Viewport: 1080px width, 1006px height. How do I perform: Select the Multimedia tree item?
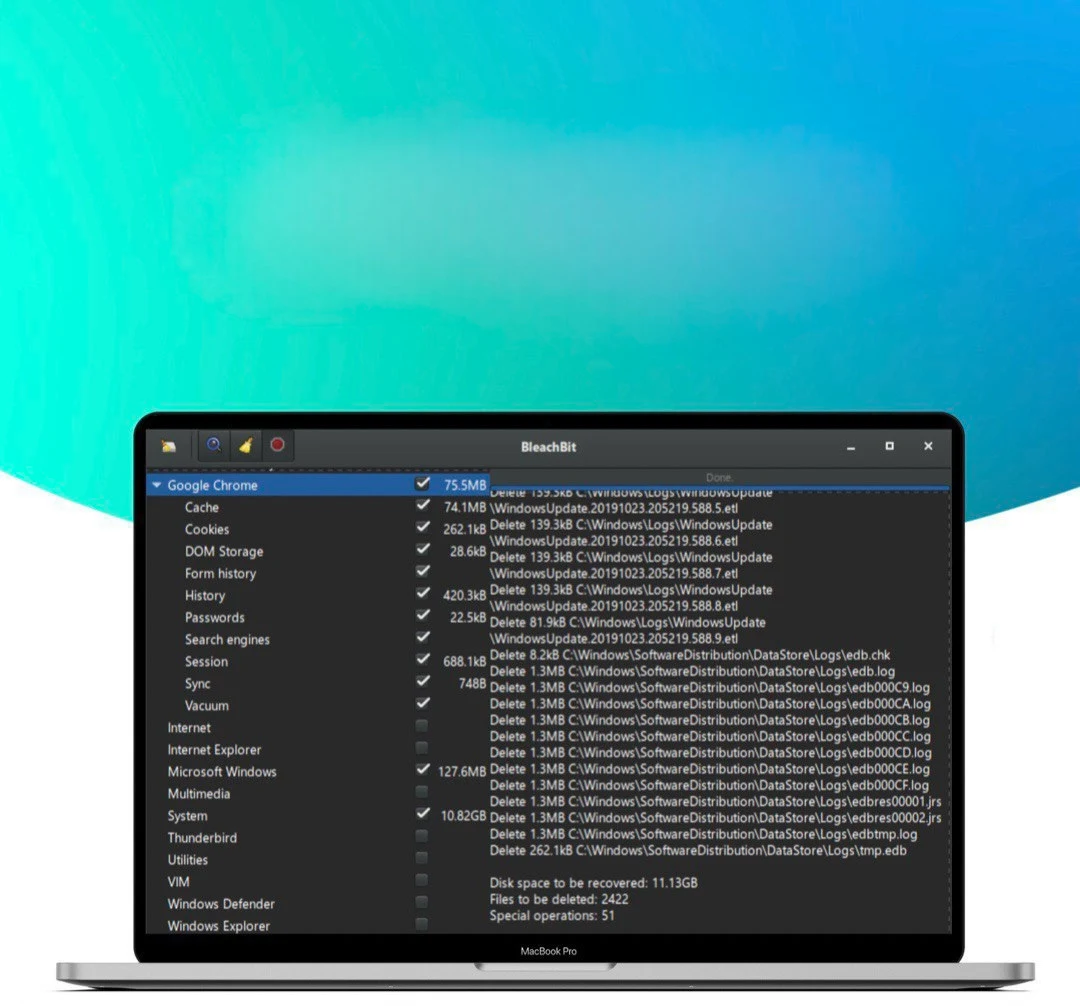[x=199, y=794]
